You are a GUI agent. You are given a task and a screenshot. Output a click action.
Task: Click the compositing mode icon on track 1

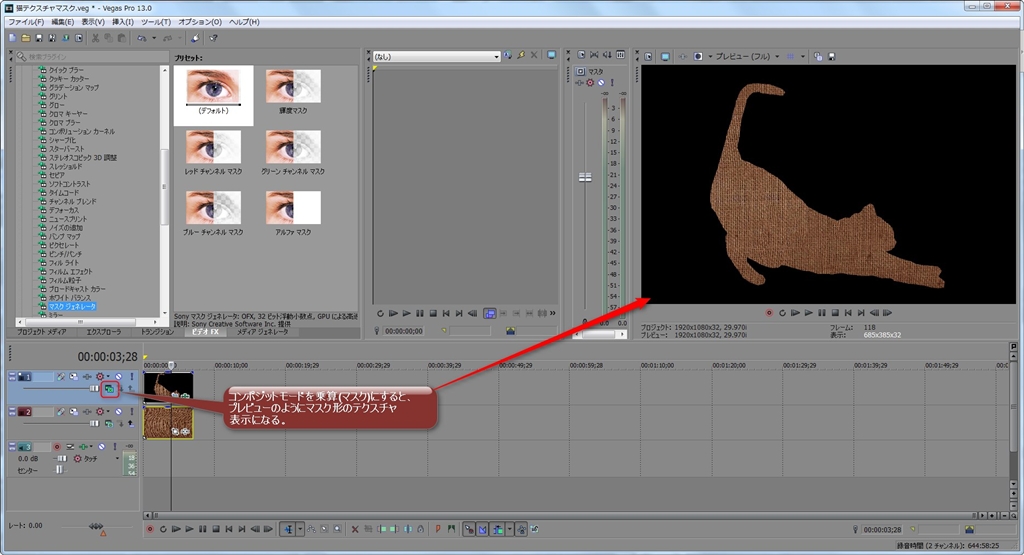point(108,390)
